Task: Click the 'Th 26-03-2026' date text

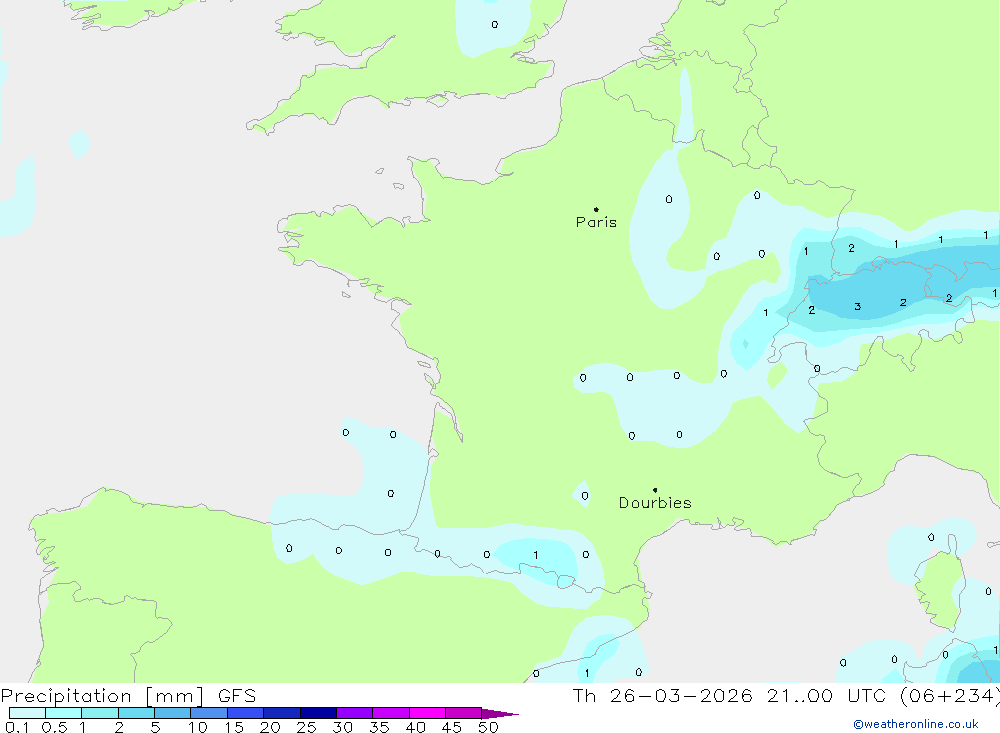Action: [663, 696]
